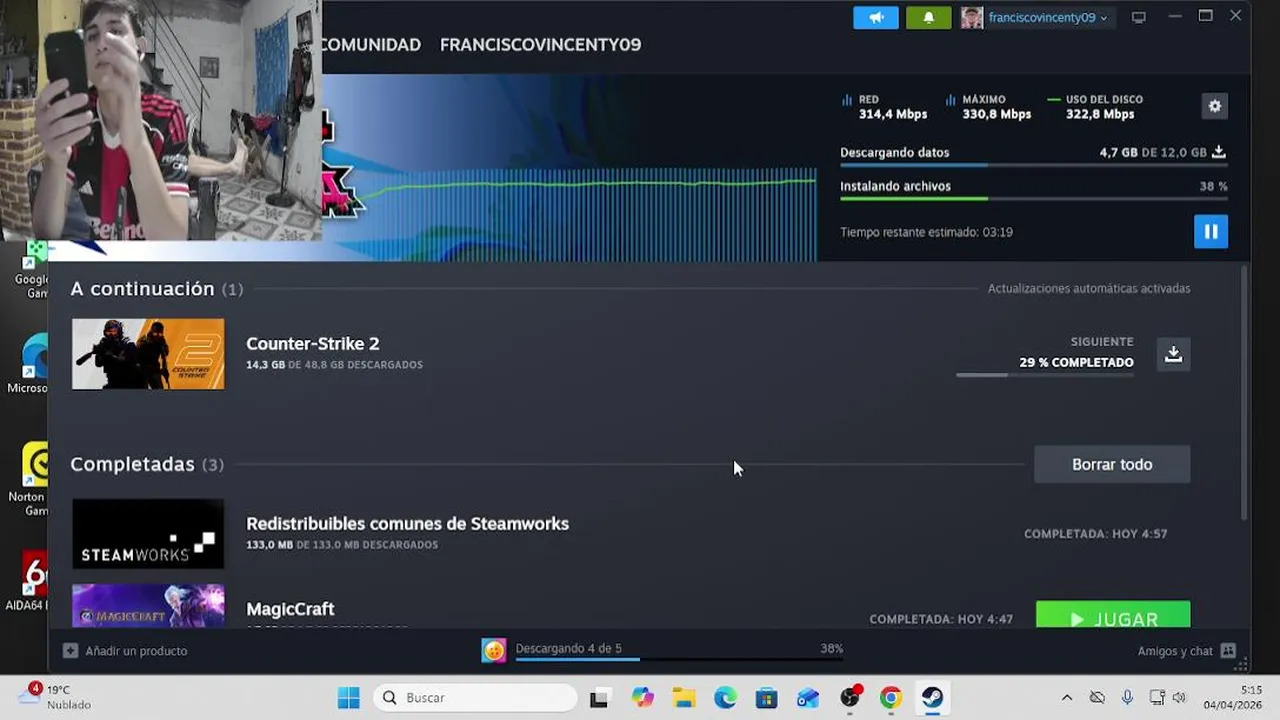Click the MagicCraft title
The height and width of the screenshot is (720, 1280).
[x=290, y=609]
